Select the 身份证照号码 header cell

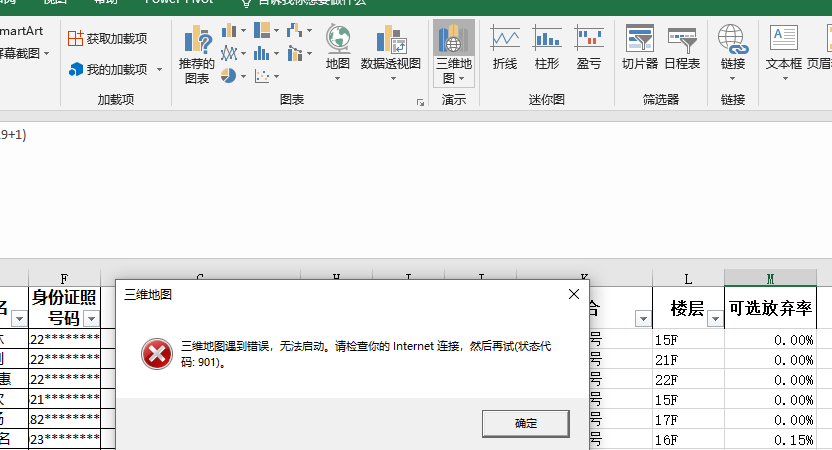point(64,308)
